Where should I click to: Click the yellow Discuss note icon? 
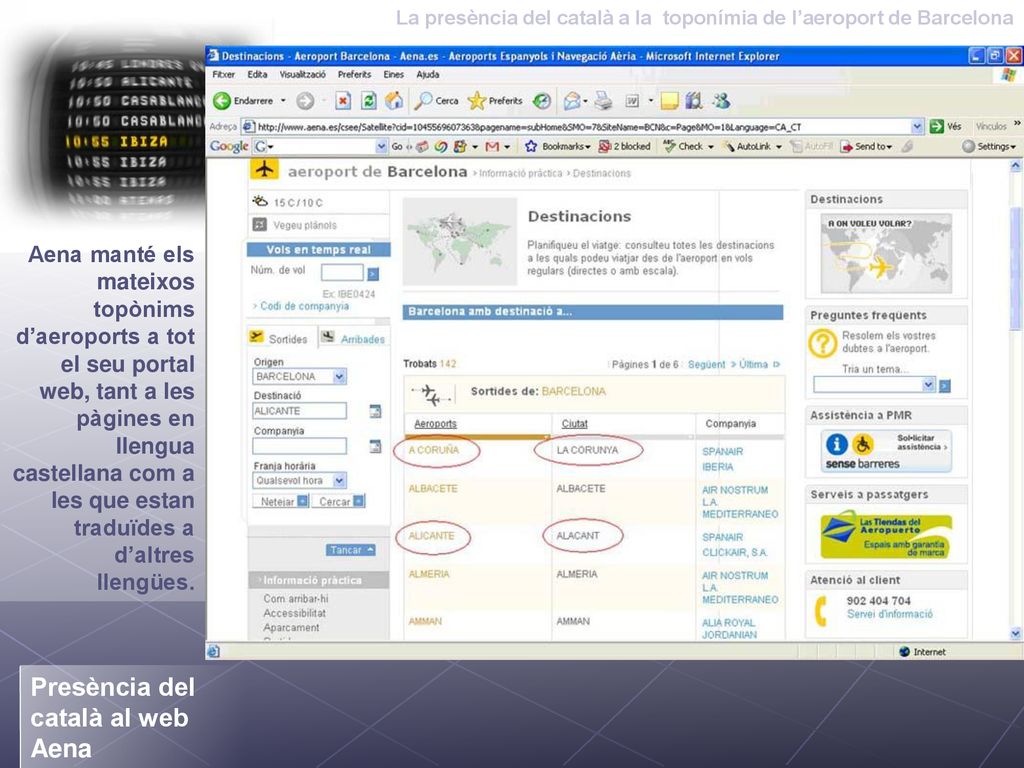coord(669,101)
